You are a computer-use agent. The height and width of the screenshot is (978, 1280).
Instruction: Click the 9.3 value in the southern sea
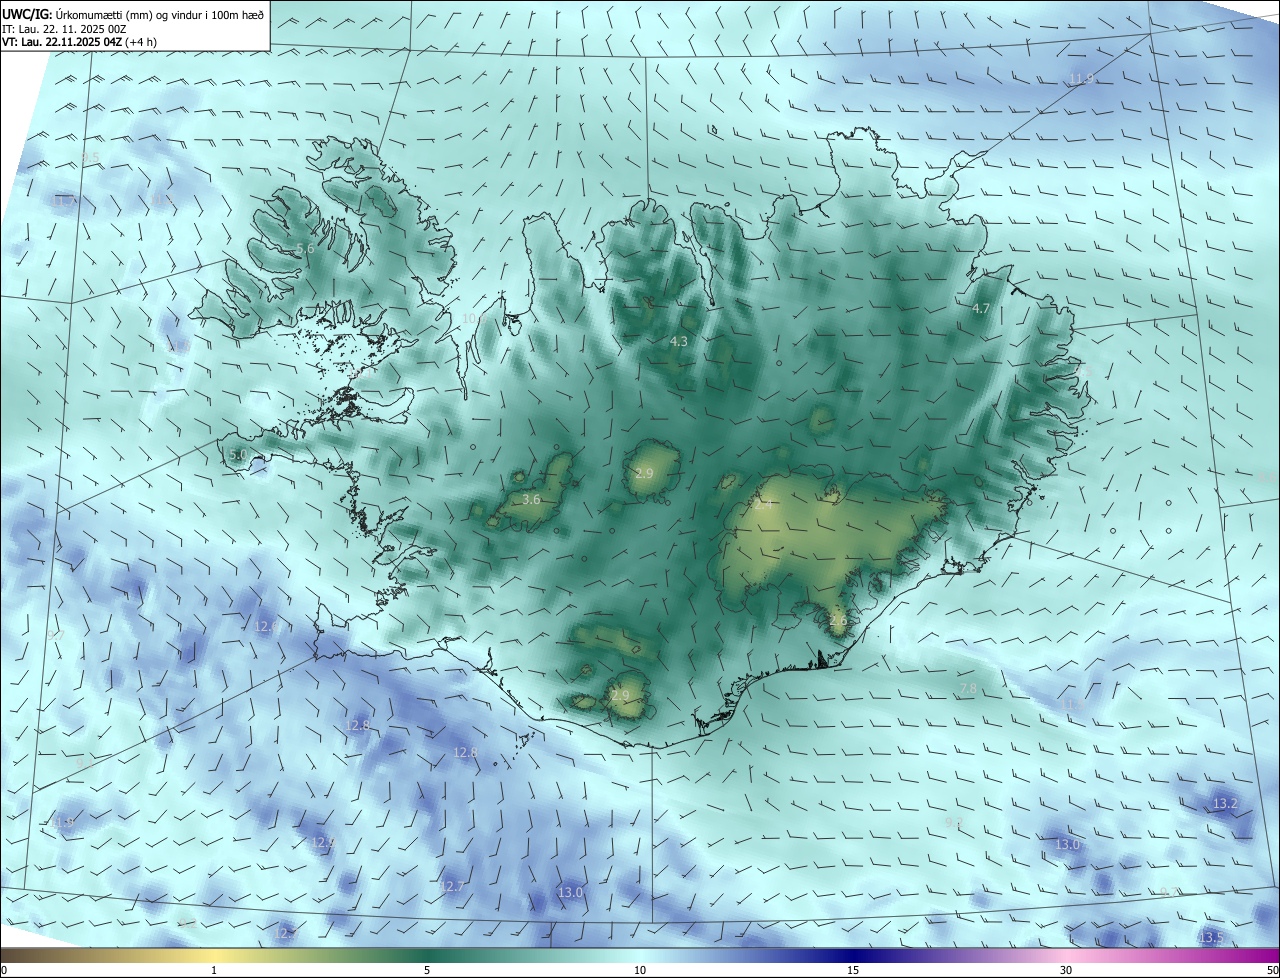pos(954,822)
